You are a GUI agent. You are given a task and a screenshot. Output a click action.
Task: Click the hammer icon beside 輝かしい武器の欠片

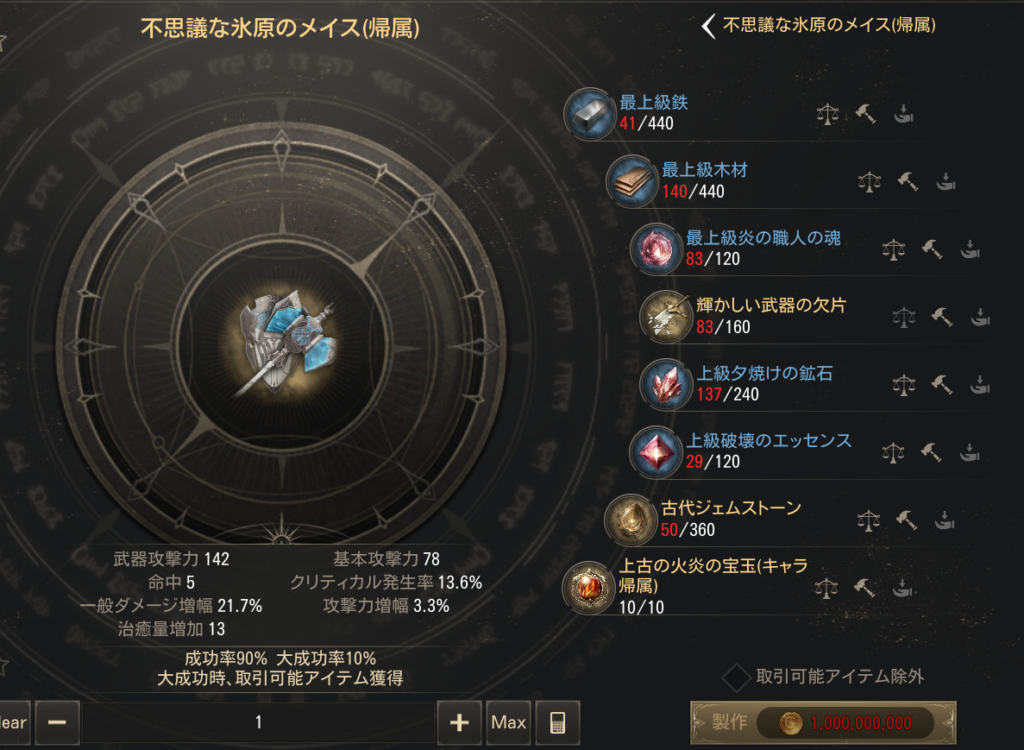pyautogui.click(x=942, y=317)
